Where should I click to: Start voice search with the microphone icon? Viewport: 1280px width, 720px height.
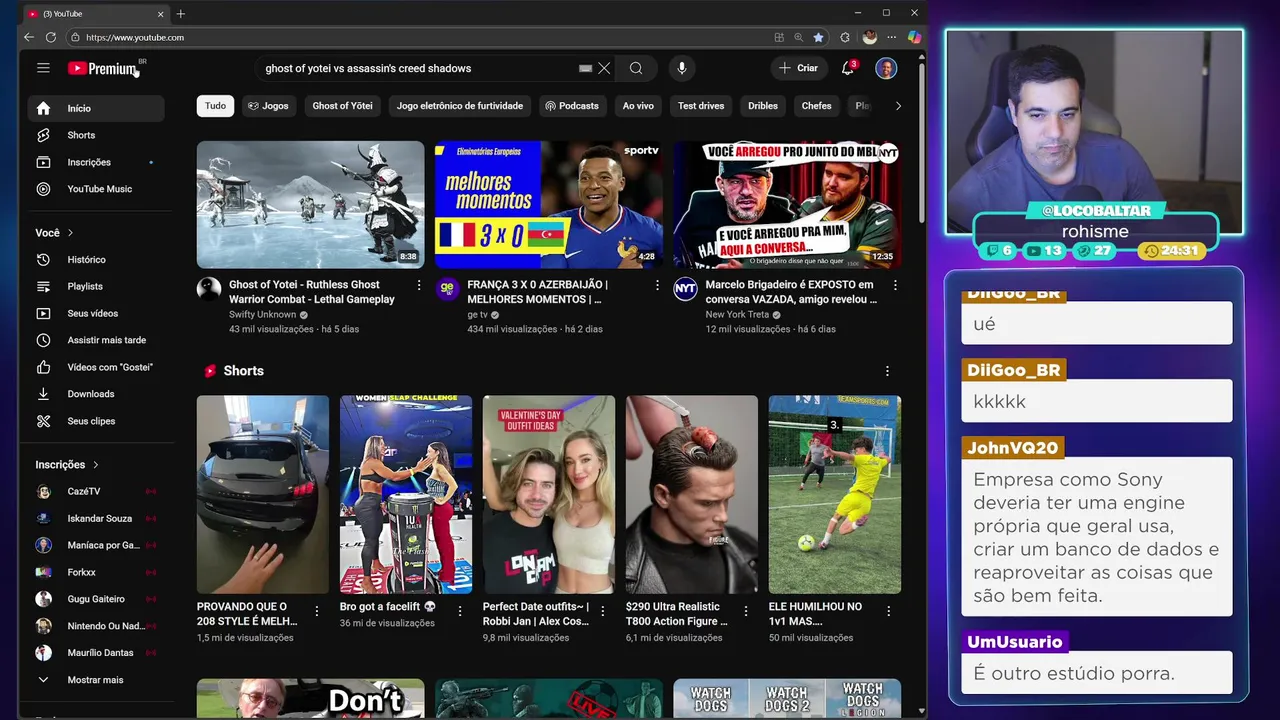pyautogui.click(x=682, y=68)
